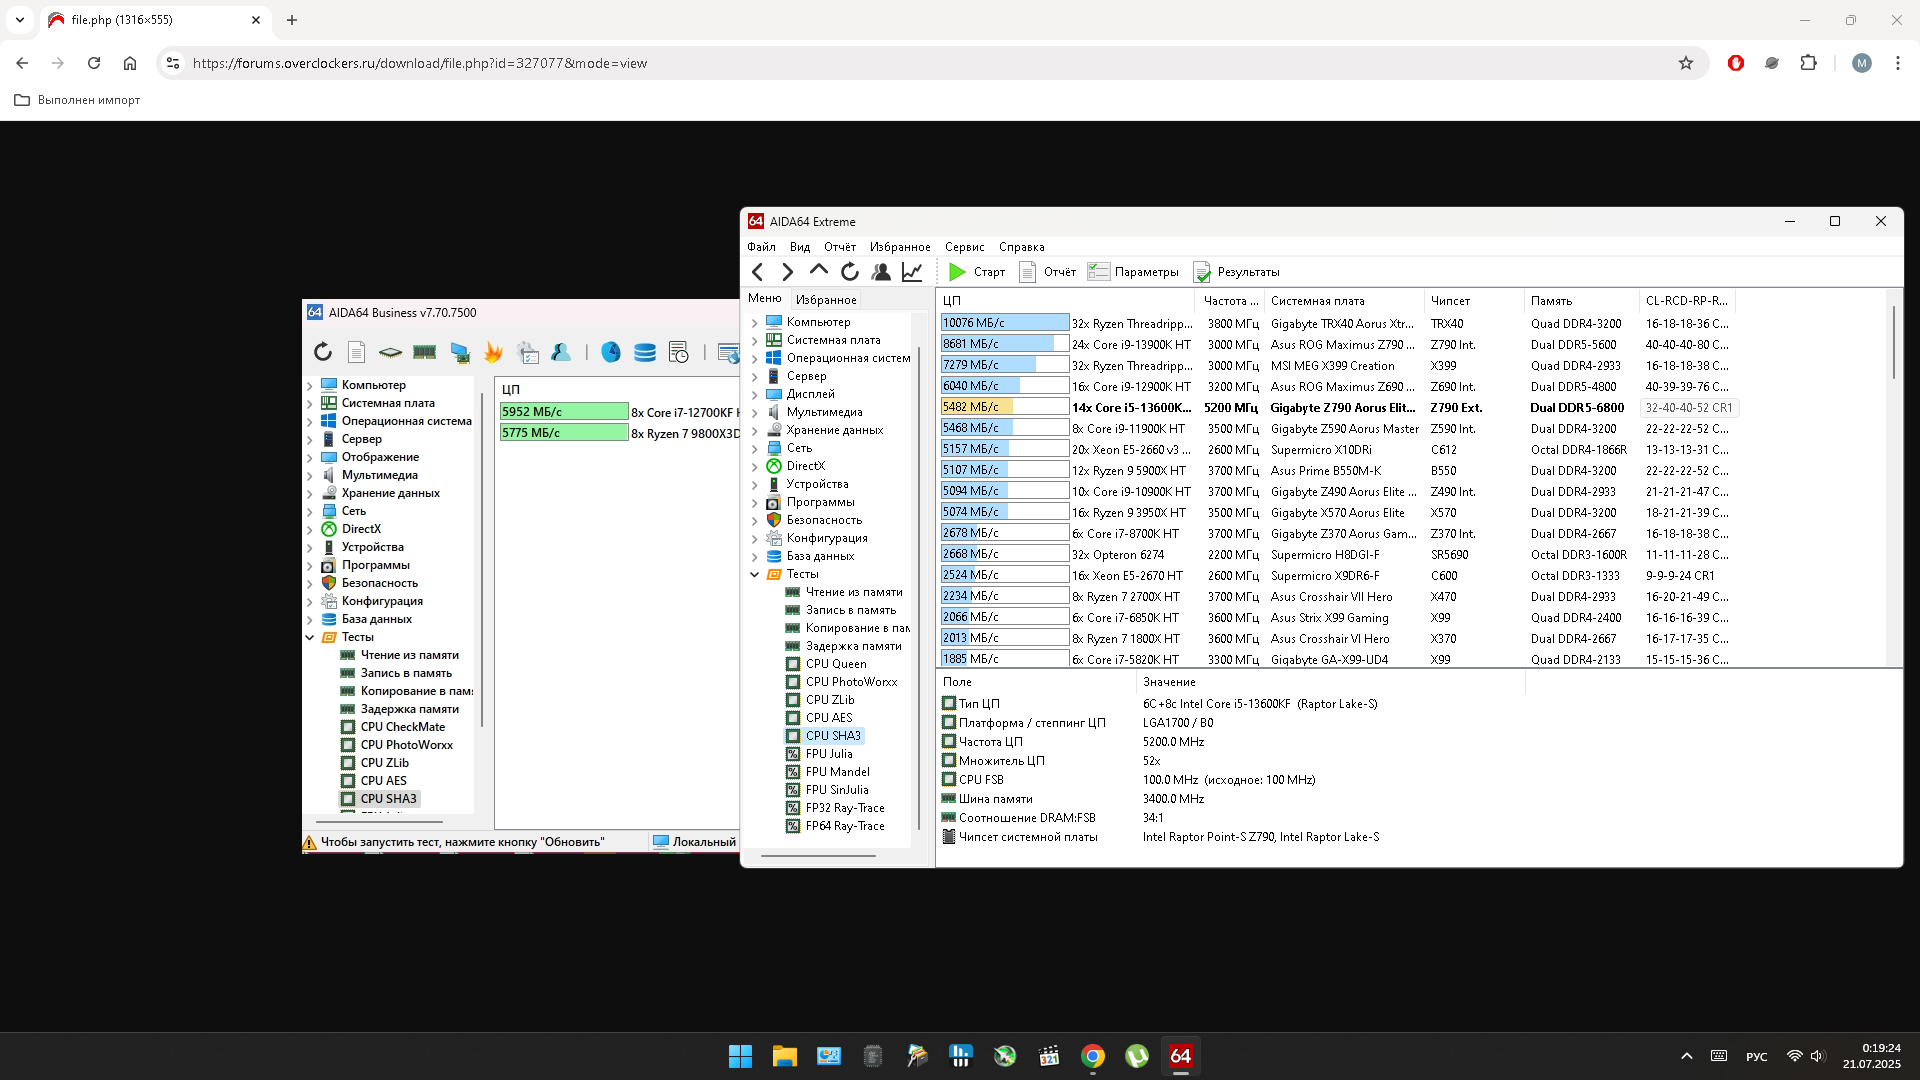Collapse the Тесты tree in AIDA64 Extreme
The width and height of the screenshot is (1920, 1080).
(755, 574)
